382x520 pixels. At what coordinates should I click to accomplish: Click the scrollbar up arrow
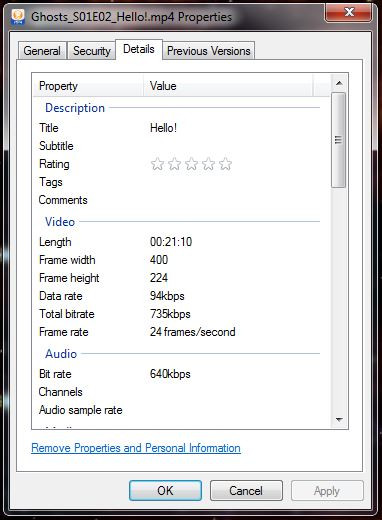(x=339, y=83)
